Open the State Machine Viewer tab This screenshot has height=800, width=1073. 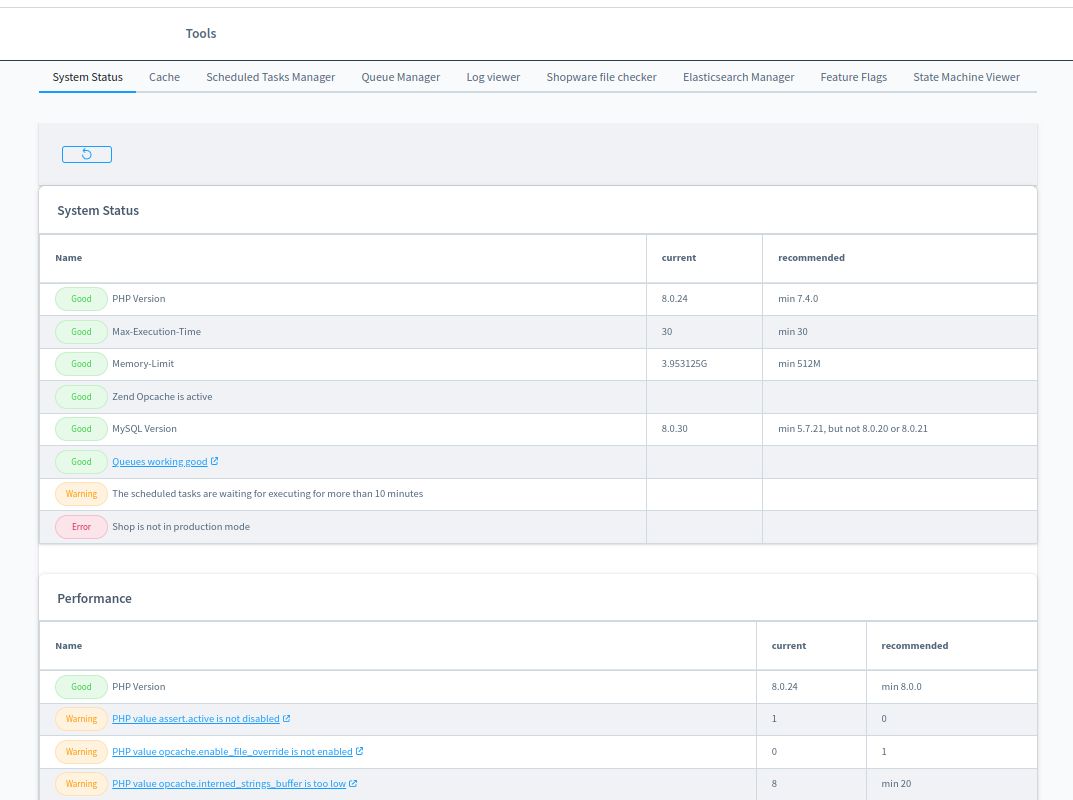click(x=966, y=77)
